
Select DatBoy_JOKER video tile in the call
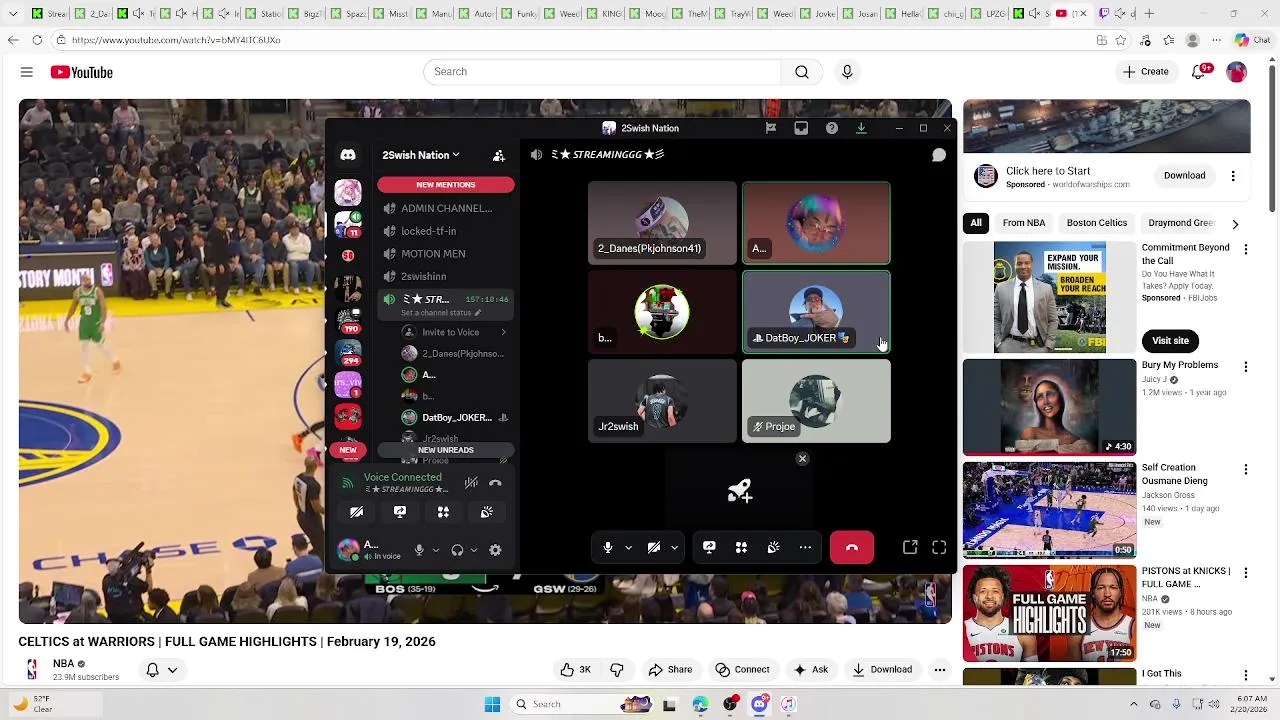pos(816,312)
